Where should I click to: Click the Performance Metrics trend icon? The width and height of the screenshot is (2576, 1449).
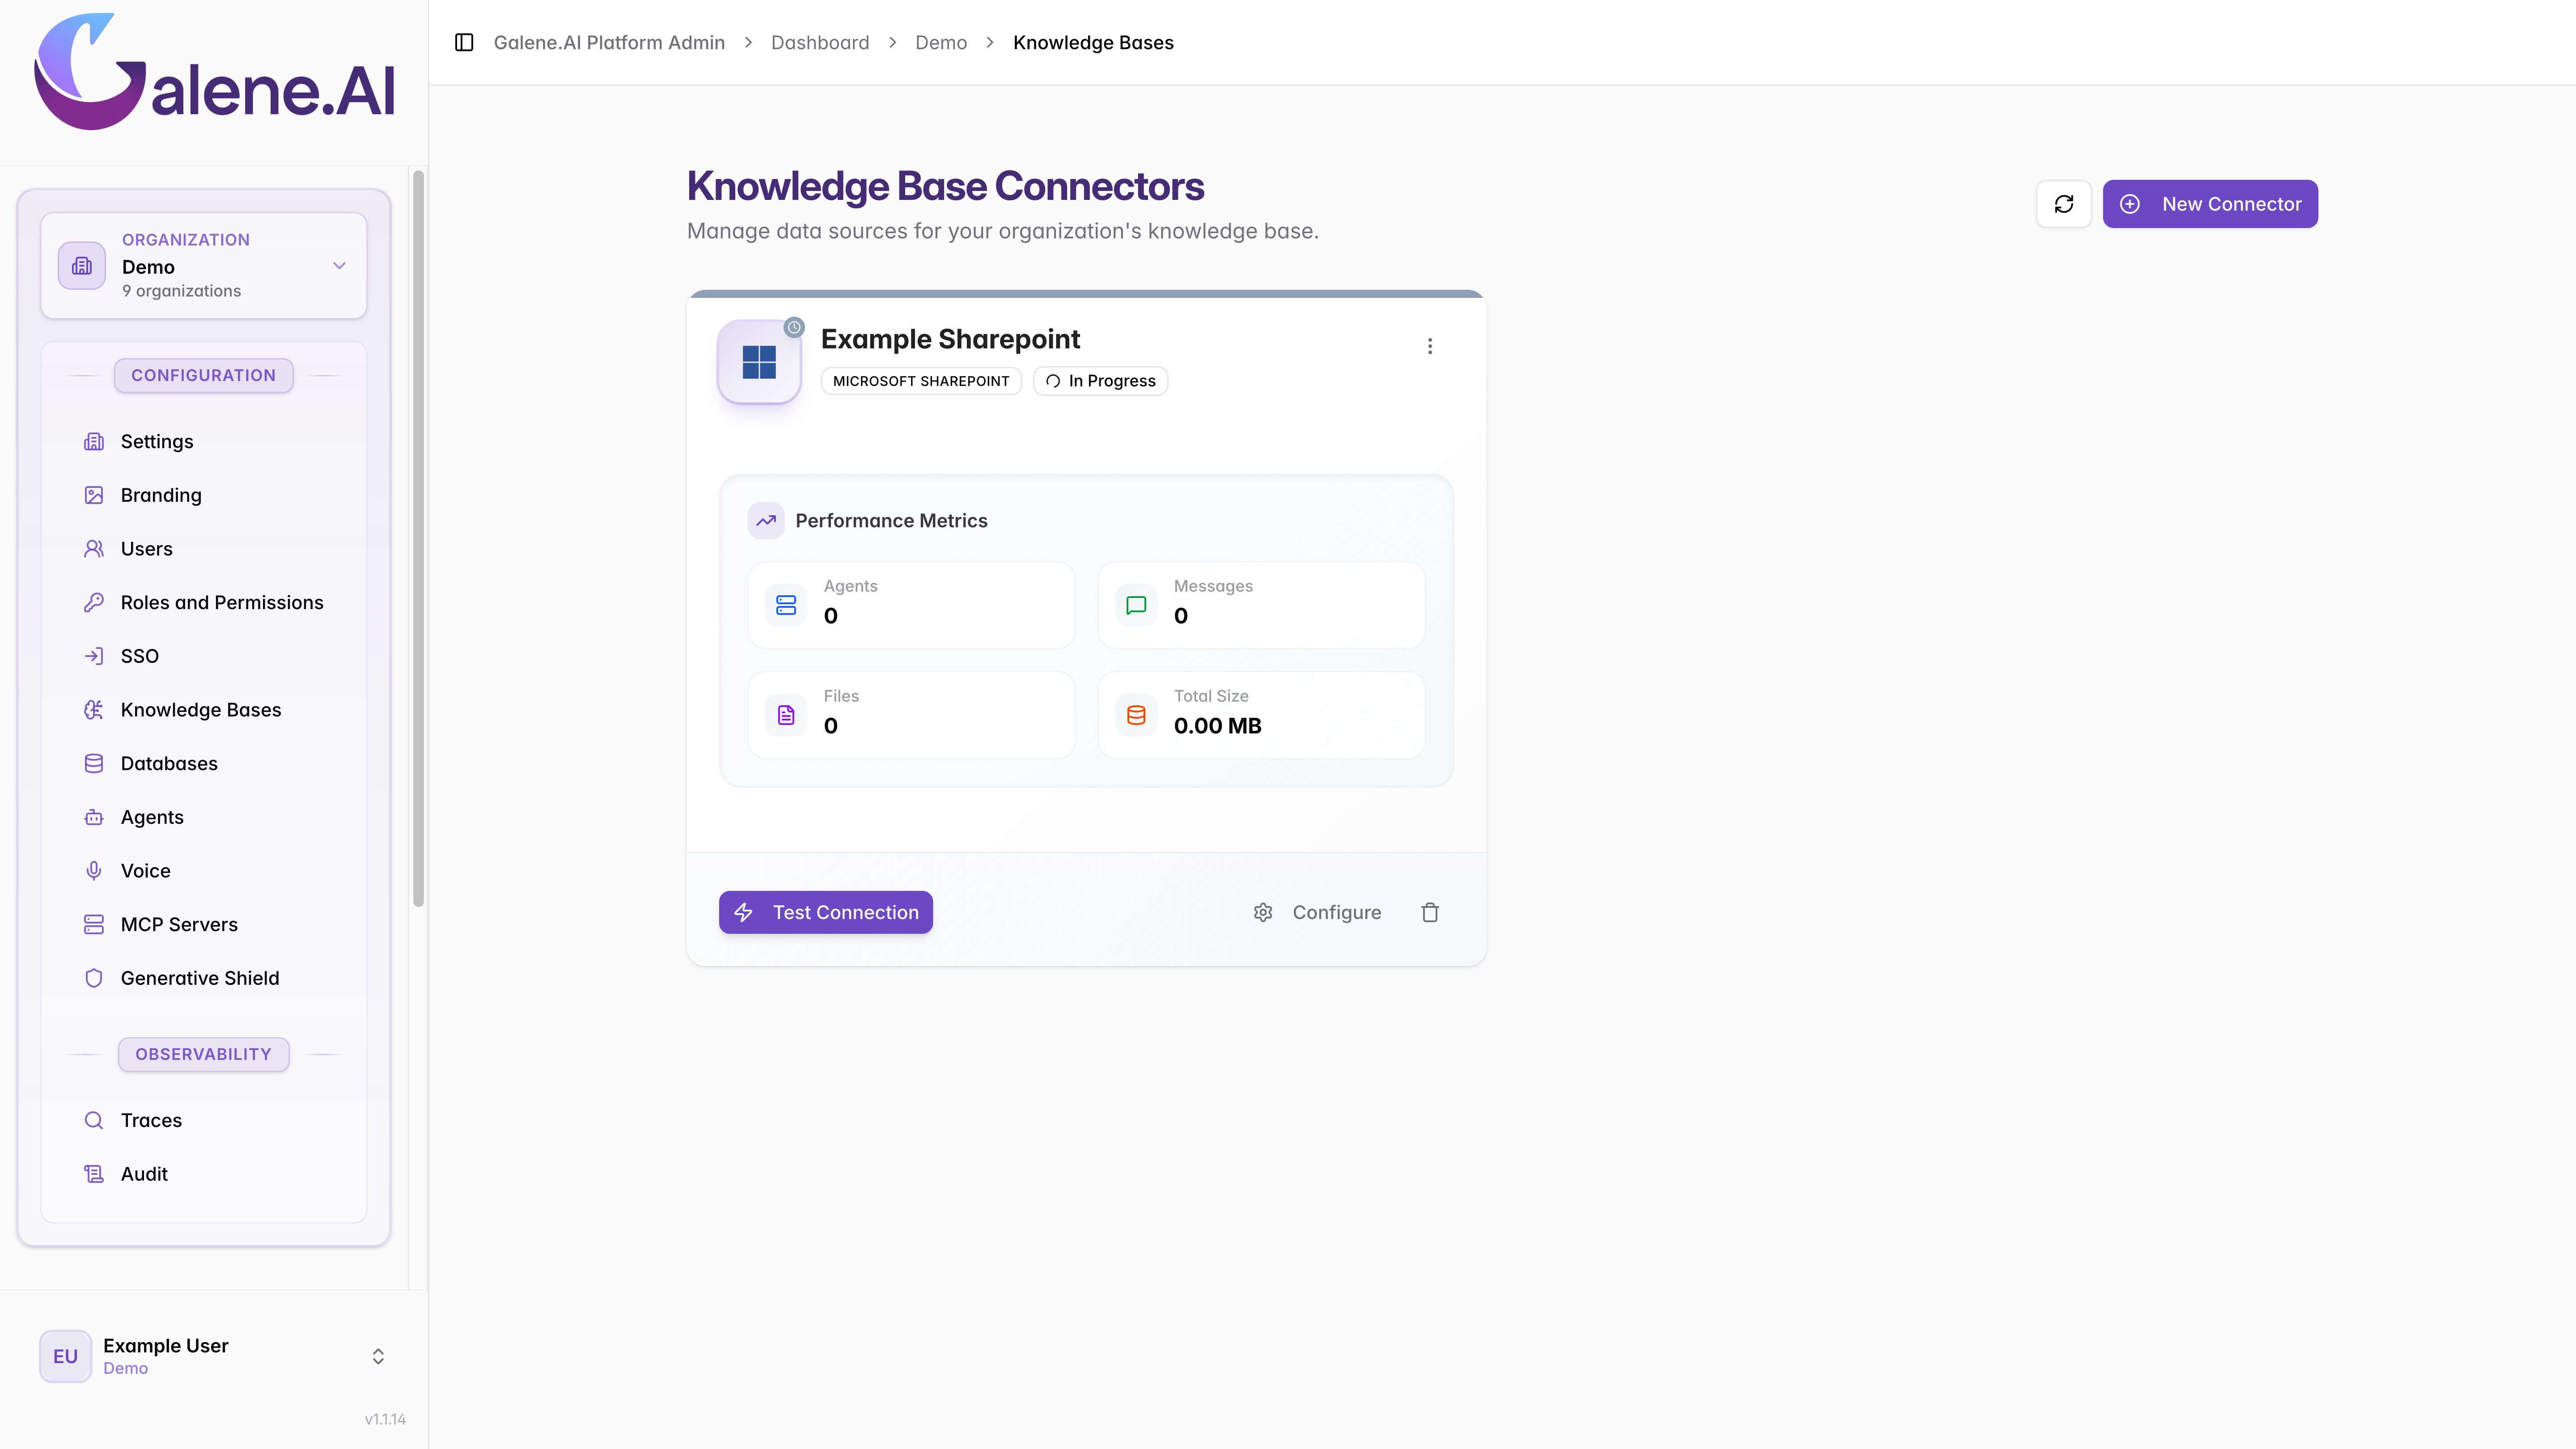766,521
